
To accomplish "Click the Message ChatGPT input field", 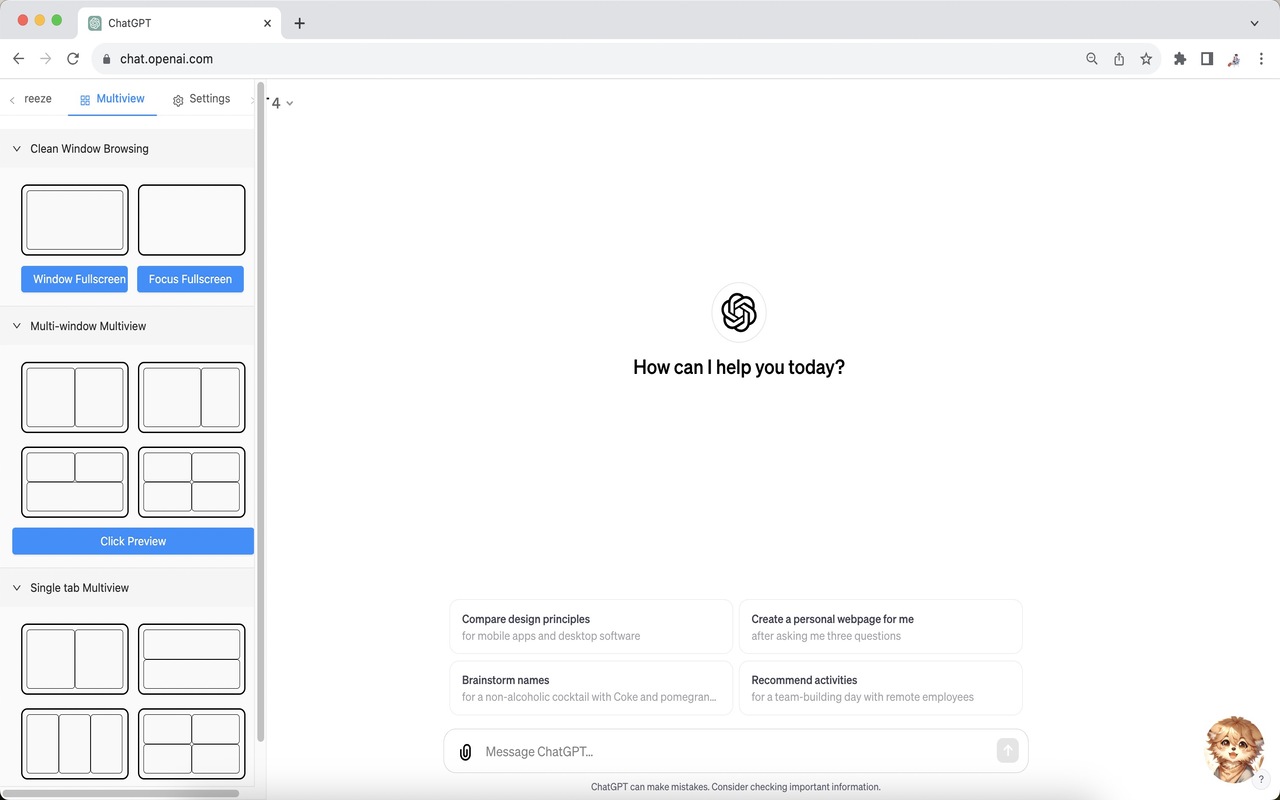I will (700, 751).
